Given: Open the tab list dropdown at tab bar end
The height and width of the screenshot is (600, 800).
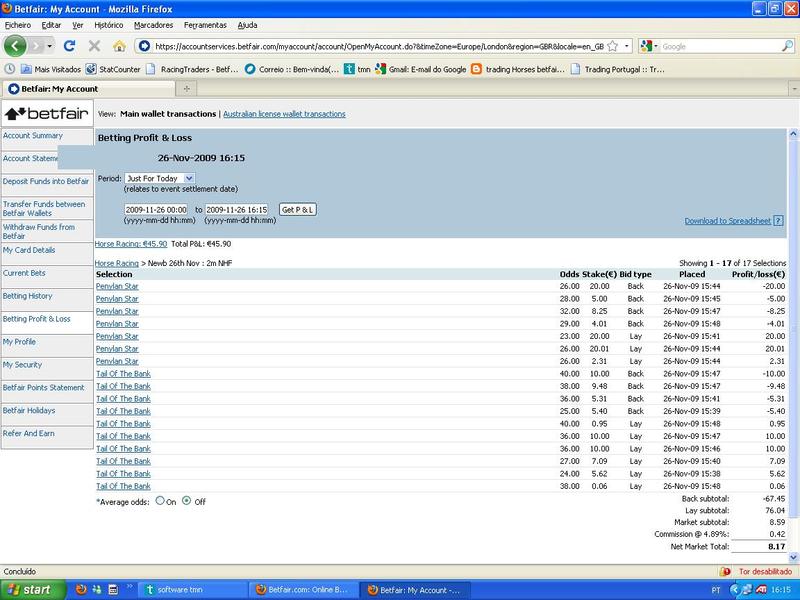Looking at the screenshot, I should click(x=794, y=89).
